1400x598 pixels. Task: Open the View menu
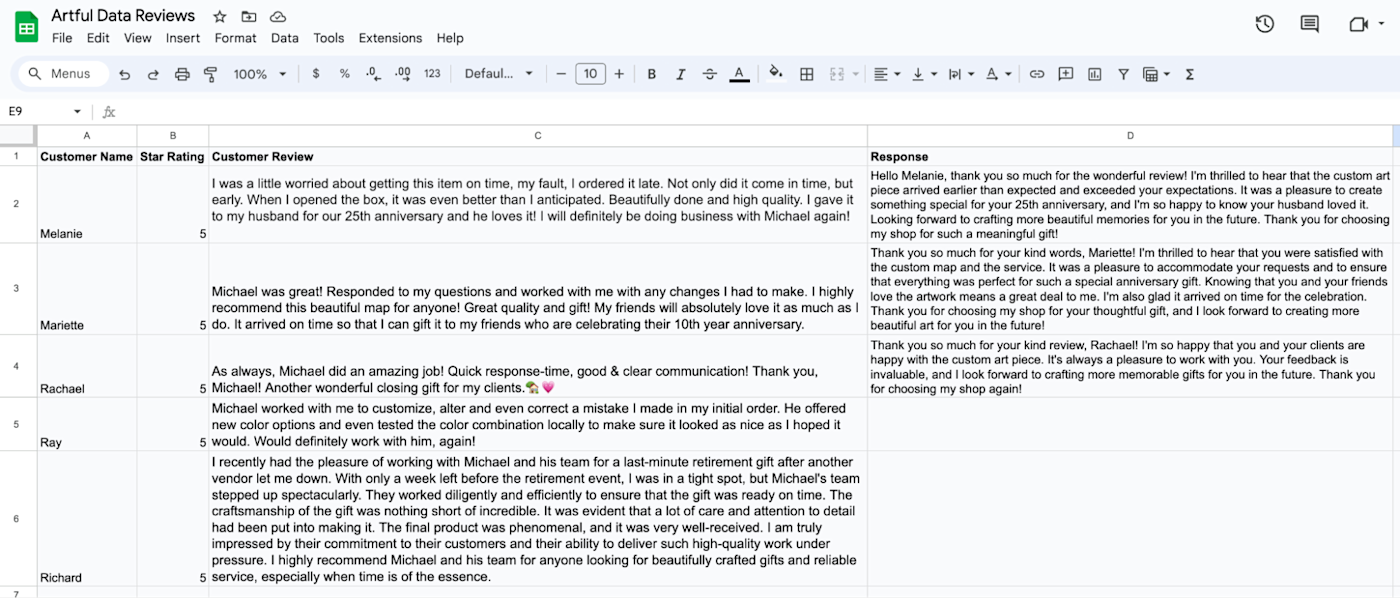[x=138, y=38]
